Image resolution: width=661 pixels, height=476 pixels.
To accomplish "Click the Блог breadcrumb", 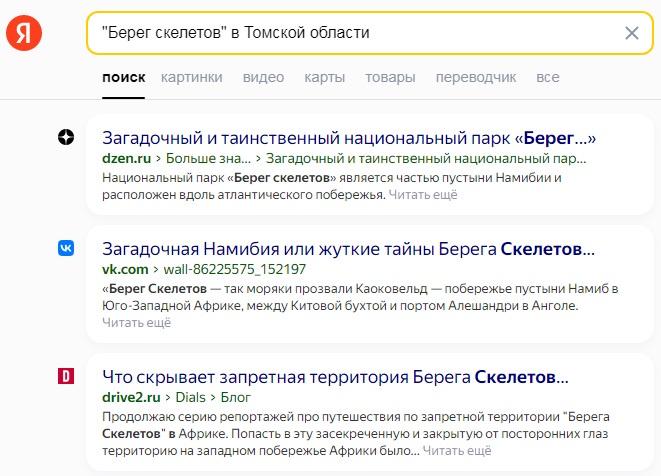I will coord(236,397).
